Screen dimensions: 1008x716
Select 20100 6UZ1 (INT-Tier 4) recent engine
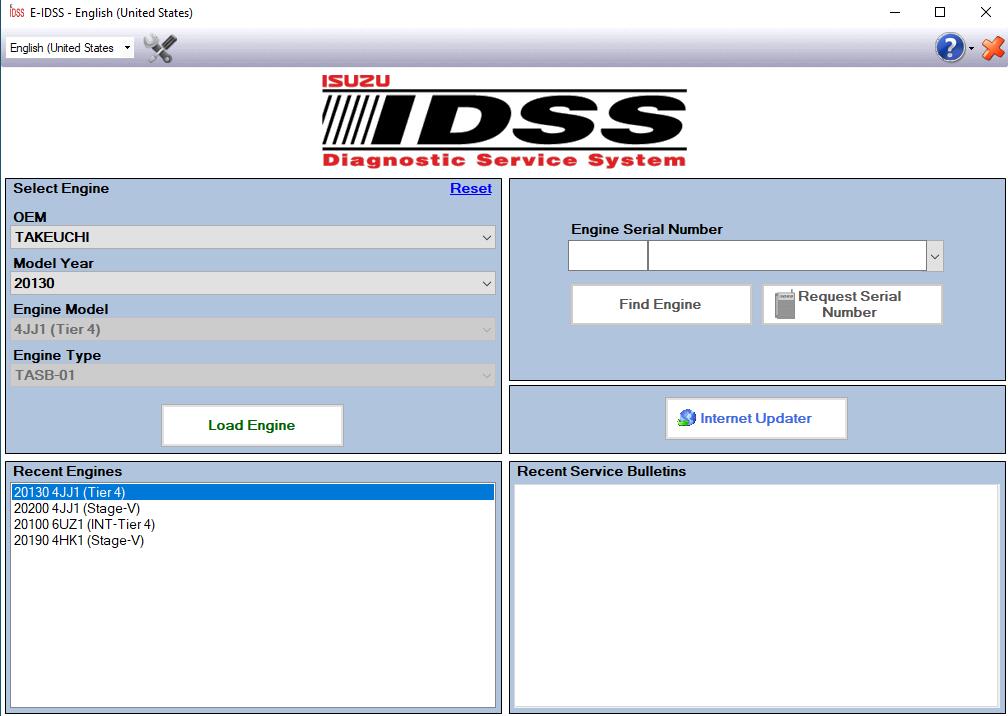tap(85, 524)
